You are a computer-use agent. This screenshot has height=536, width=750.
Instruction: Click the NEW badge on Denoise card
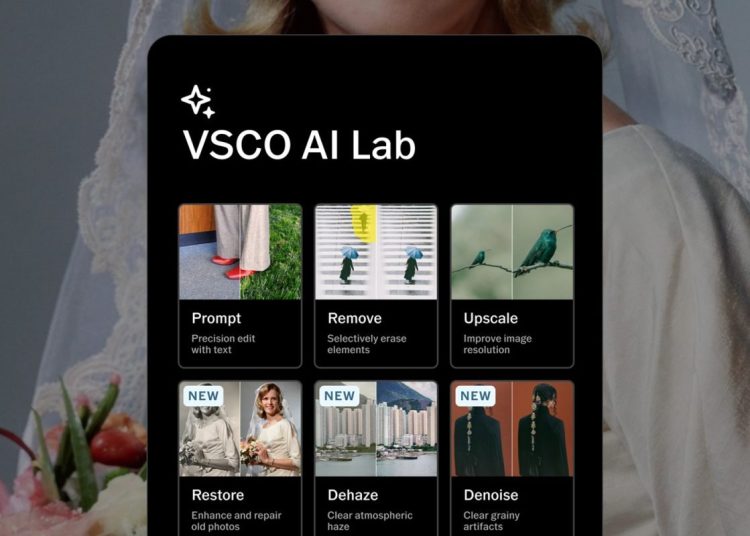pyautogui.click(x=475, y=396)
